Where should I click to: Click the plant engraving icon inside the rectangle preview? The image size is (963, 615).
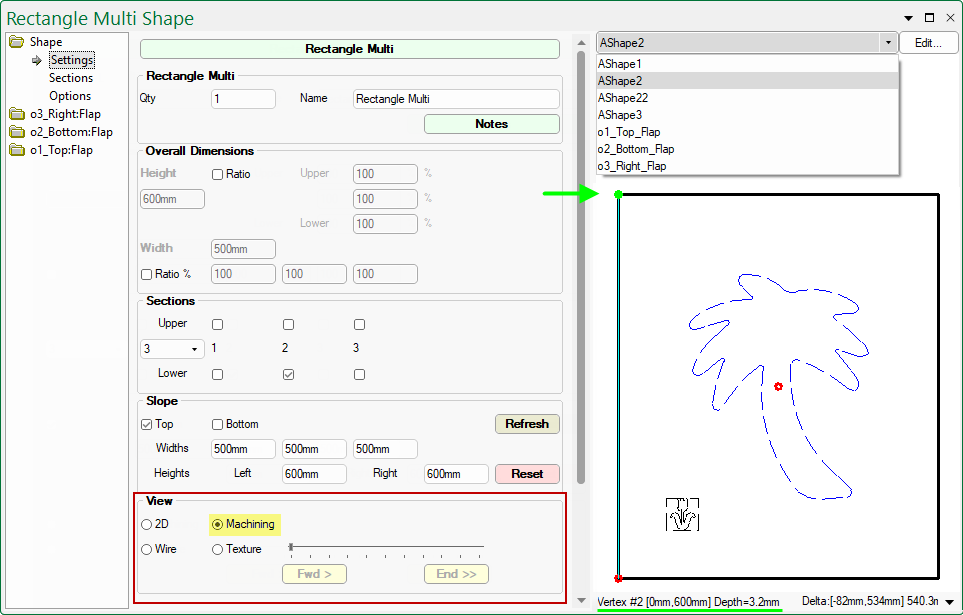[x=683, y=513]
